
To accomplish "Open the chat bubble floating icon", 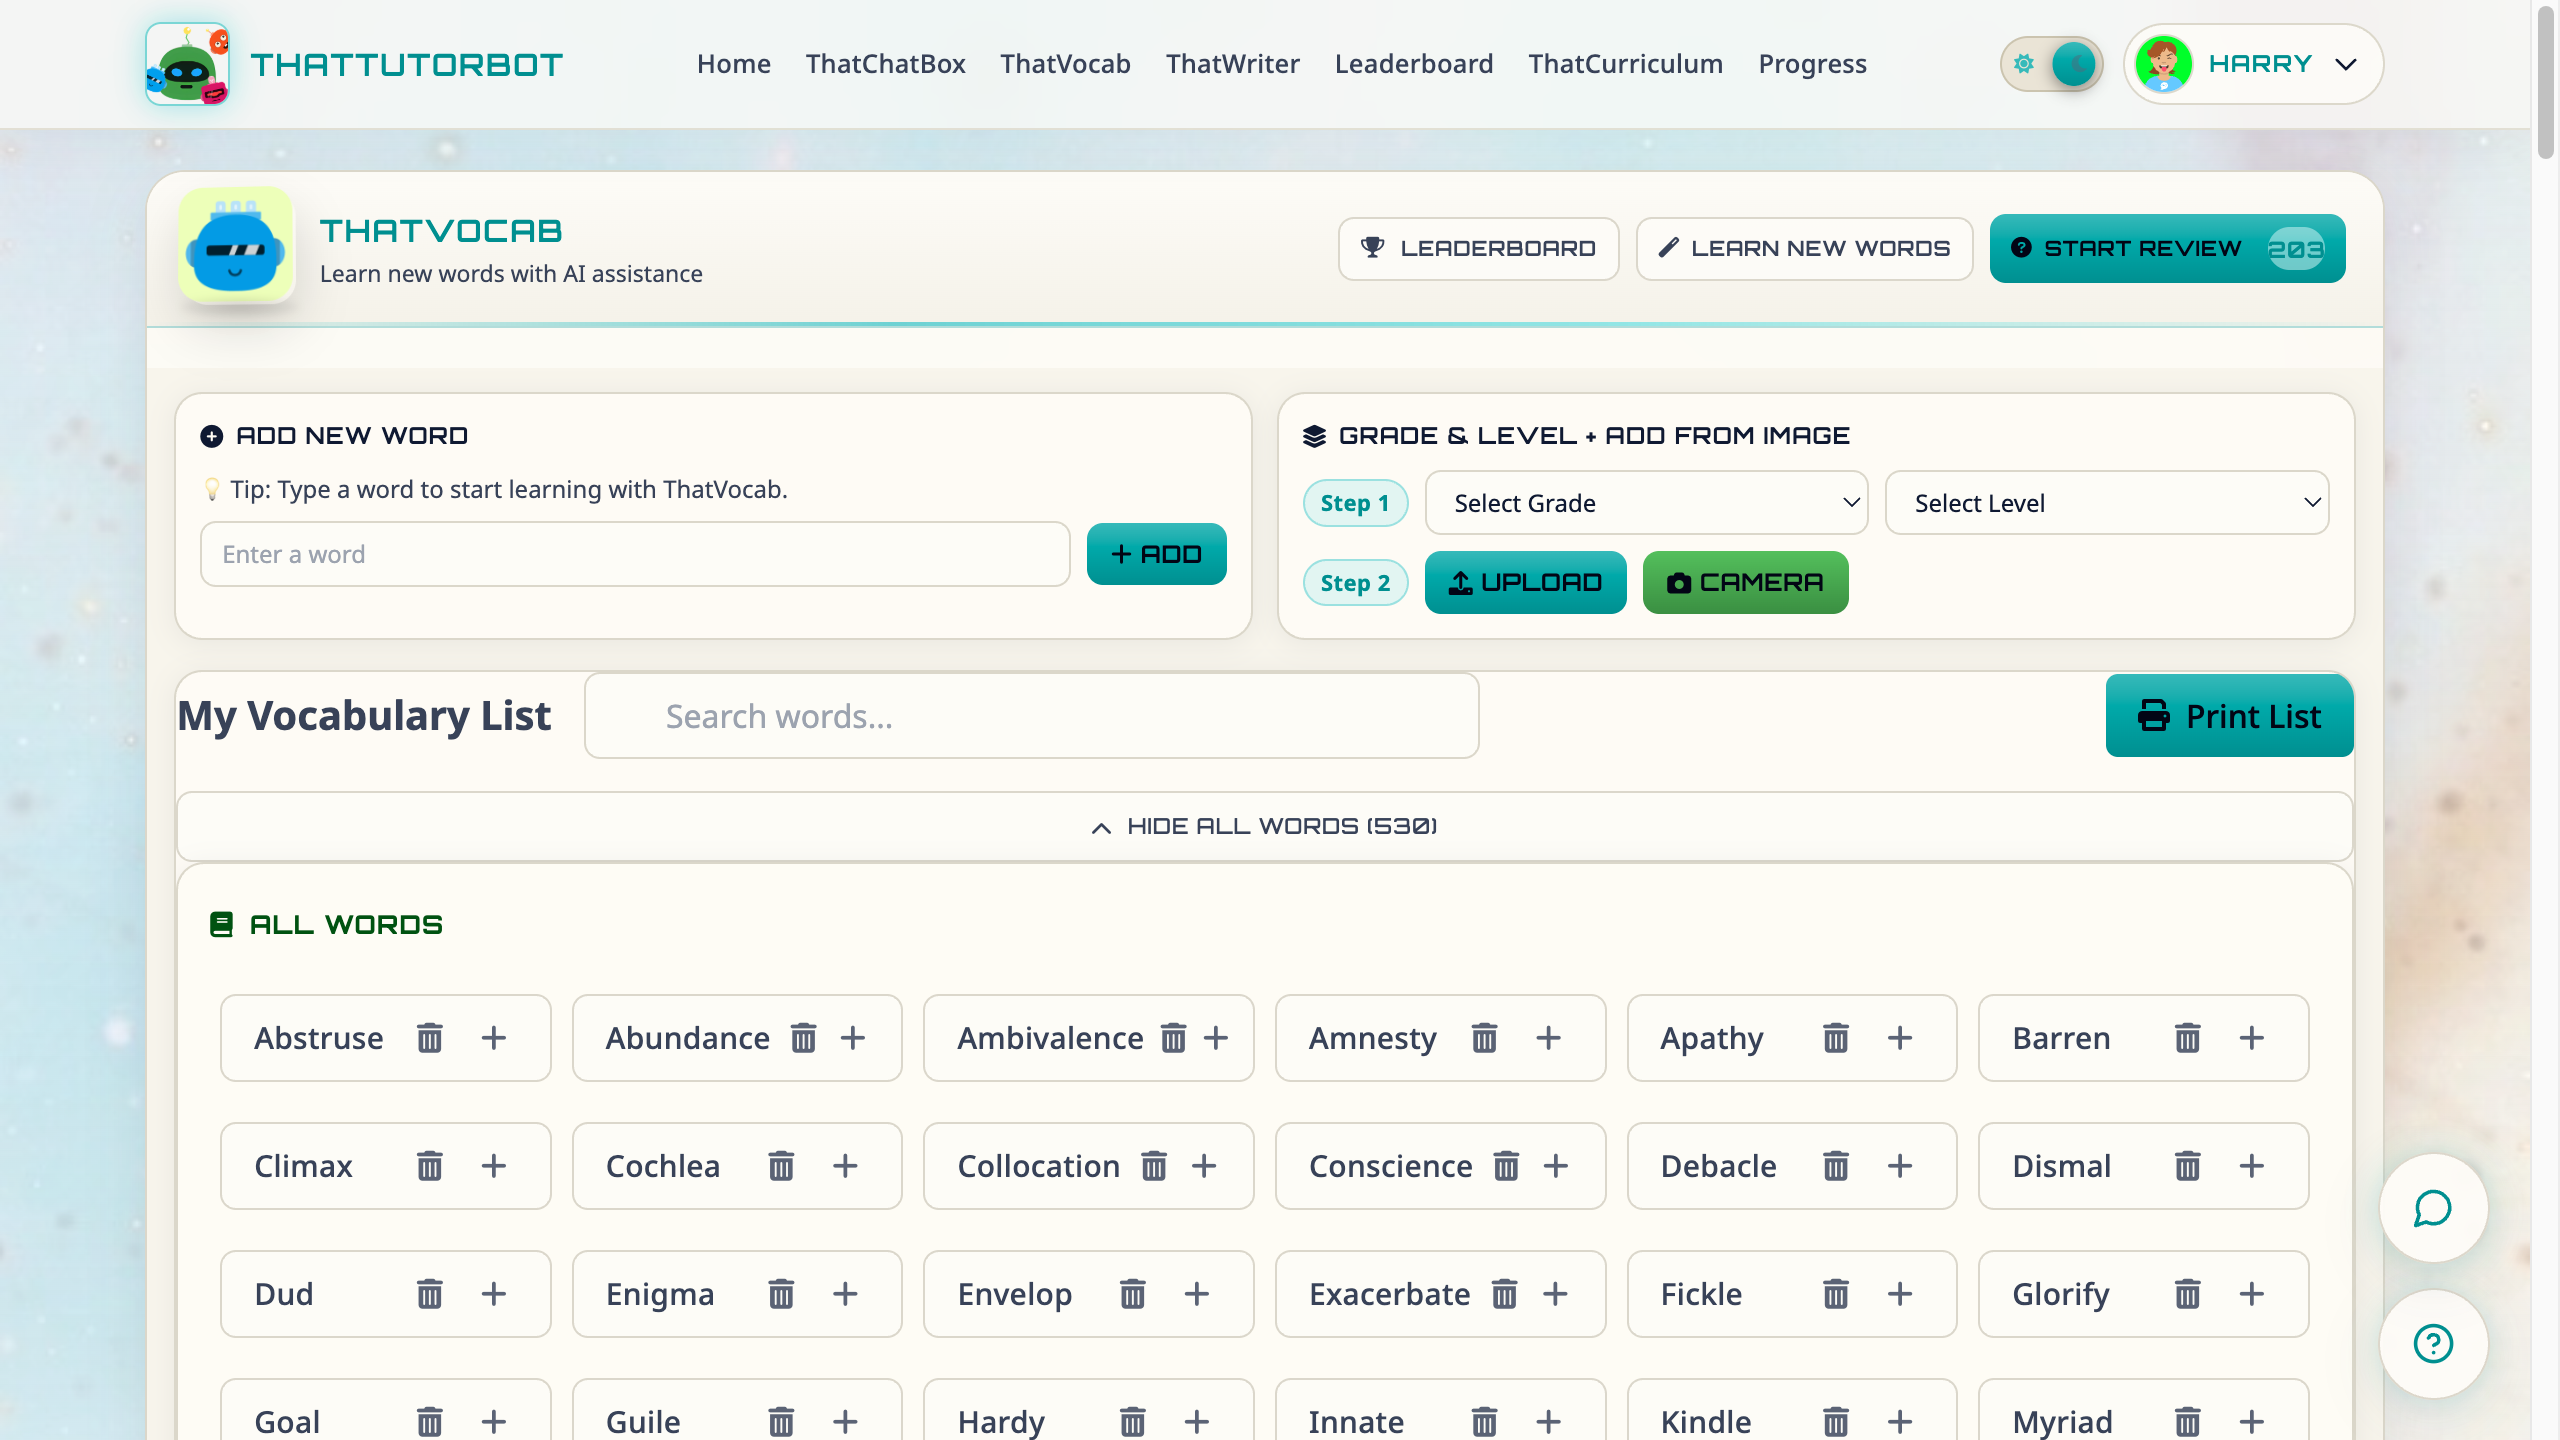I will [2433, 1208].
